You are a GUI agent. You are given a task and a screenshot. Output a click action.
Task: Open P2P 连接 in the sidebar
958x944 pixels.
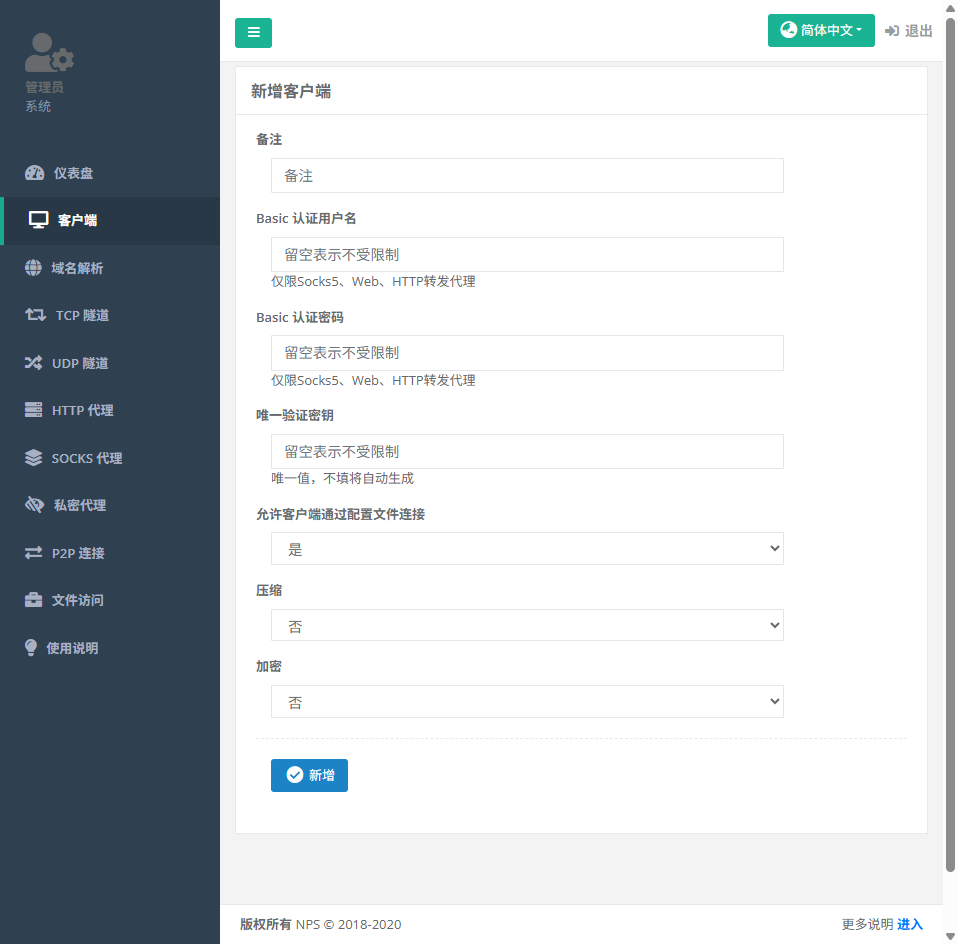(110, 553)
